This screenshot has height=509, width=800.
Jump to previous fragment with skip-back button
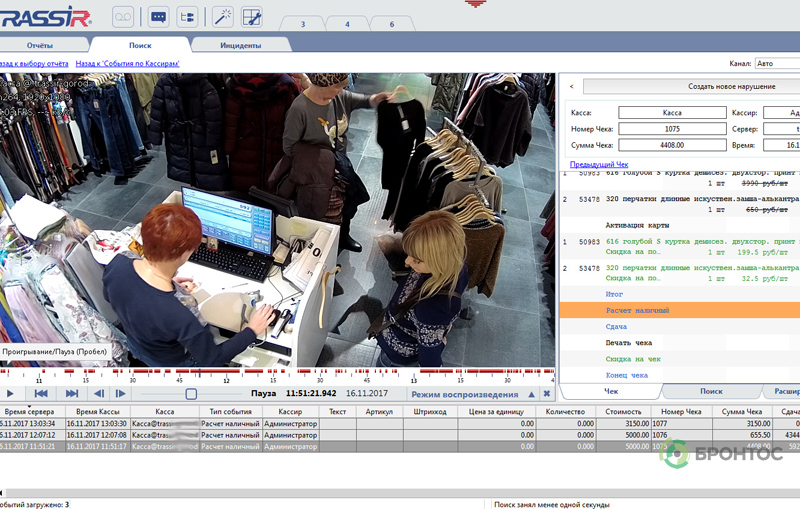[41, 394]
